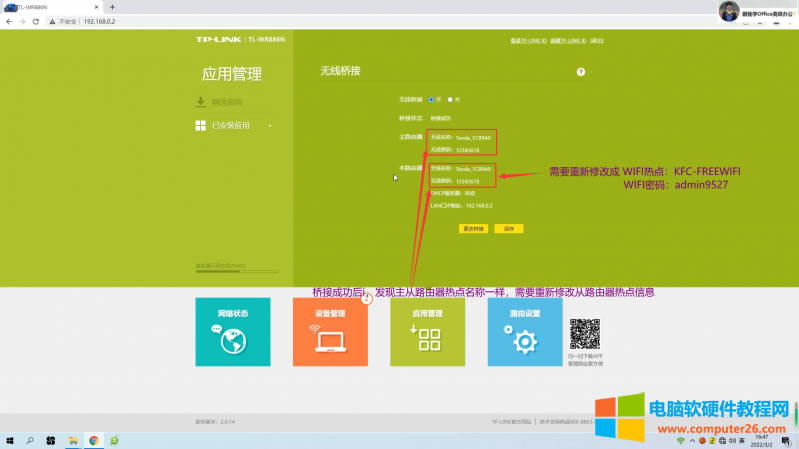Select the 关 radio for 无线桥接
The width and height of the screenshot is (799, 449).
click(x=450, y=99)
